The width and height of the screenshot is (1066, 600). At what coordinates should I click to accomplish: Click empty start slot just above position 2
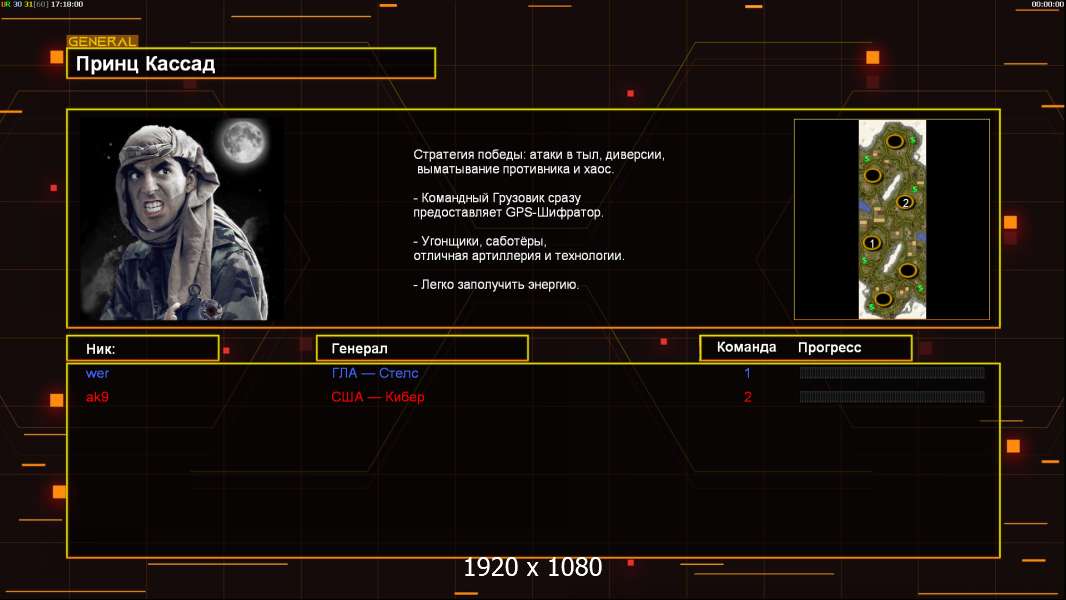pyautogui.click(x=873, y=175)
